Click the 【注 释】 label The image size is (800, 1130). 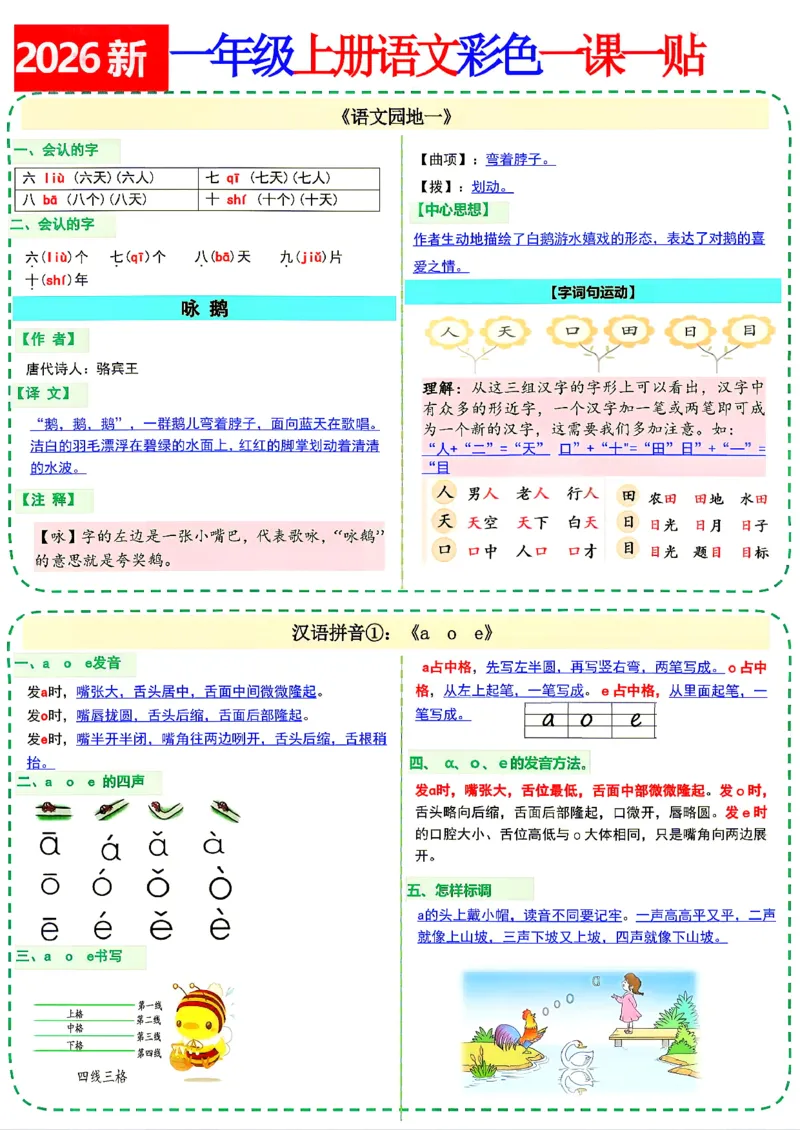pyautogui.click(x=50, y=499)
